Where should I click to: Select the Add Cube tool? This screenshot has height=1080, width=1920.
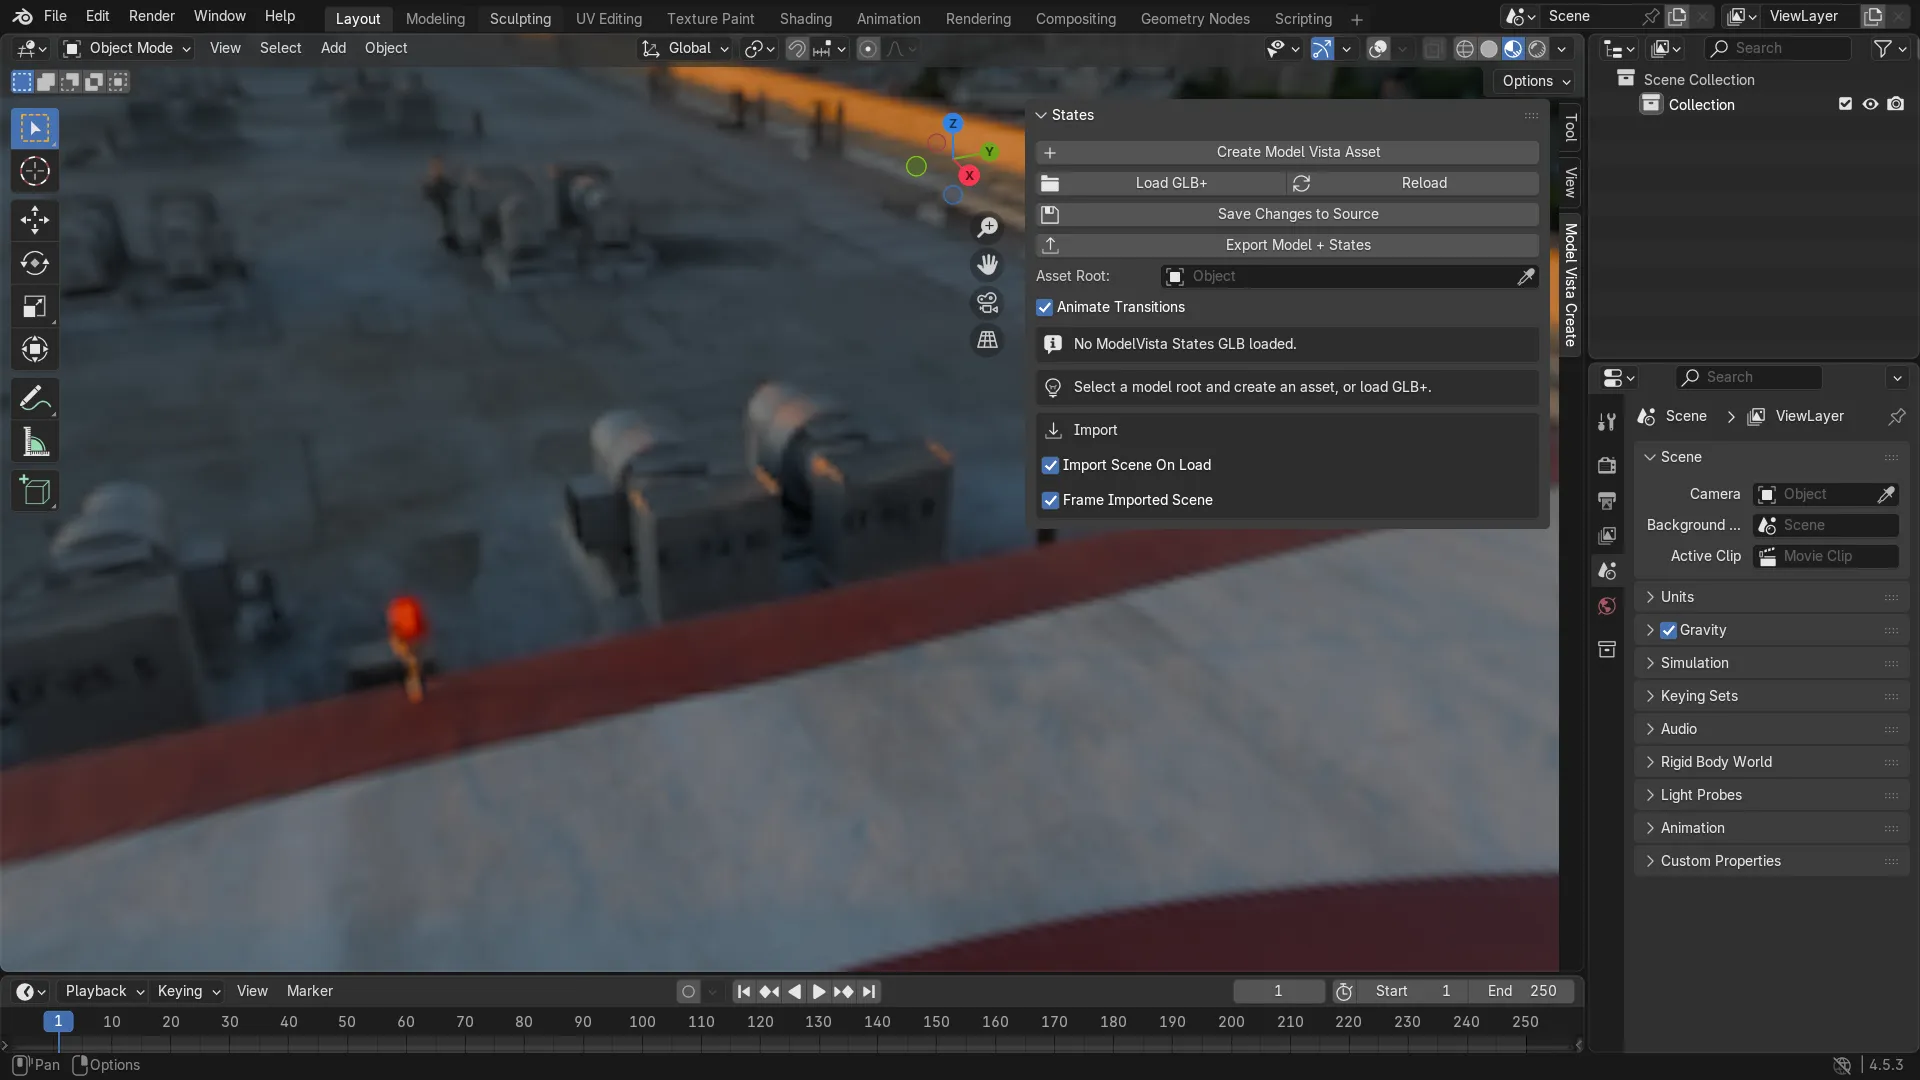click(x=35, y=491)
